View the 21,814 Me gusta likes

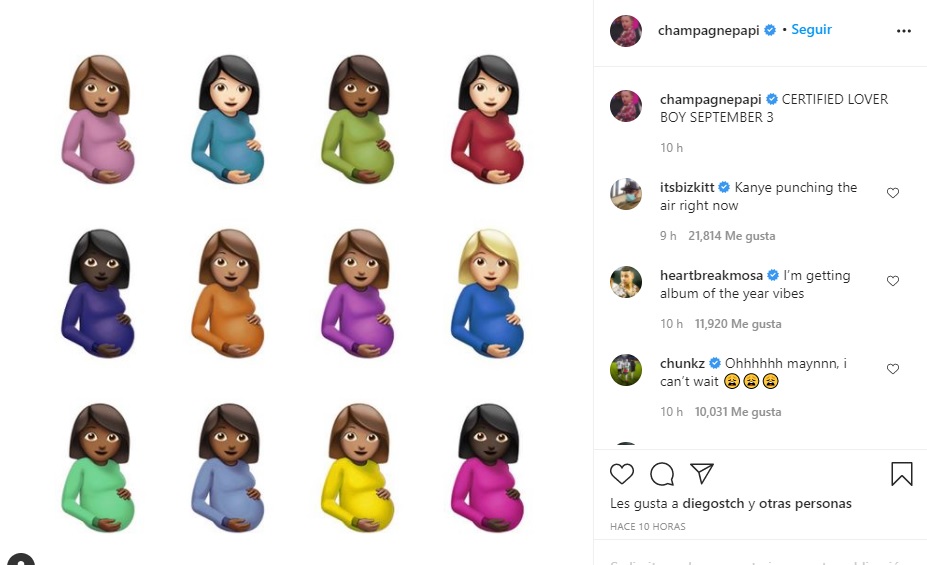point(731,236)
